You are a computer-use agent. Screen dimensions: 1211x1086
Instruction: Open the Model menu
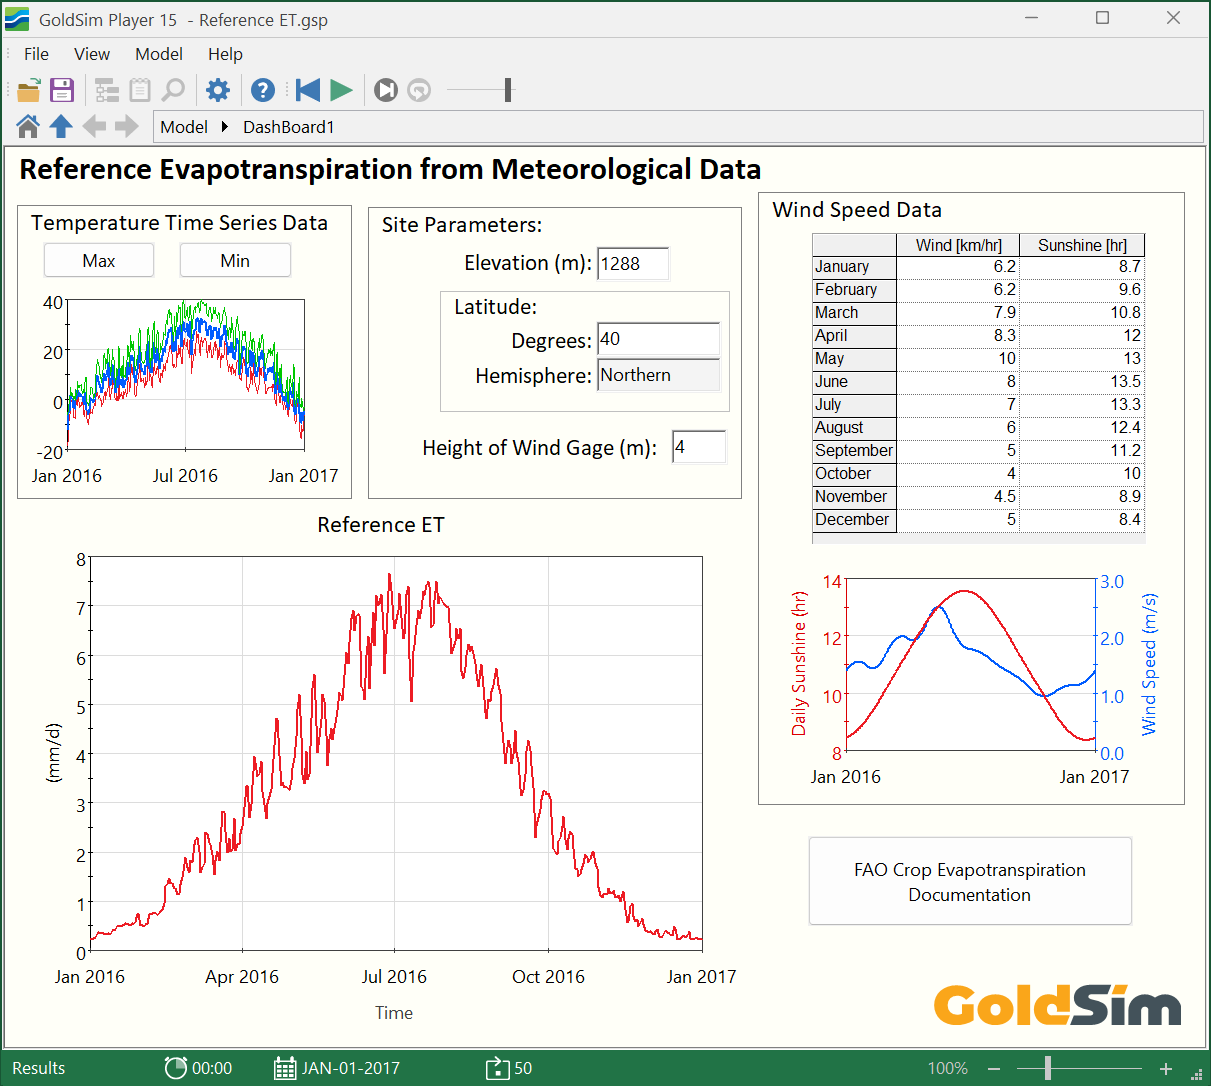(x=159, y=54)
